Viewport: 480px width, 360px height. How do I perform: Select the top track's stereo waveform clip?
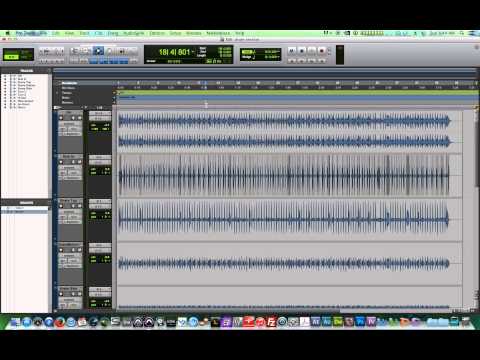click(x=284, y=131)
